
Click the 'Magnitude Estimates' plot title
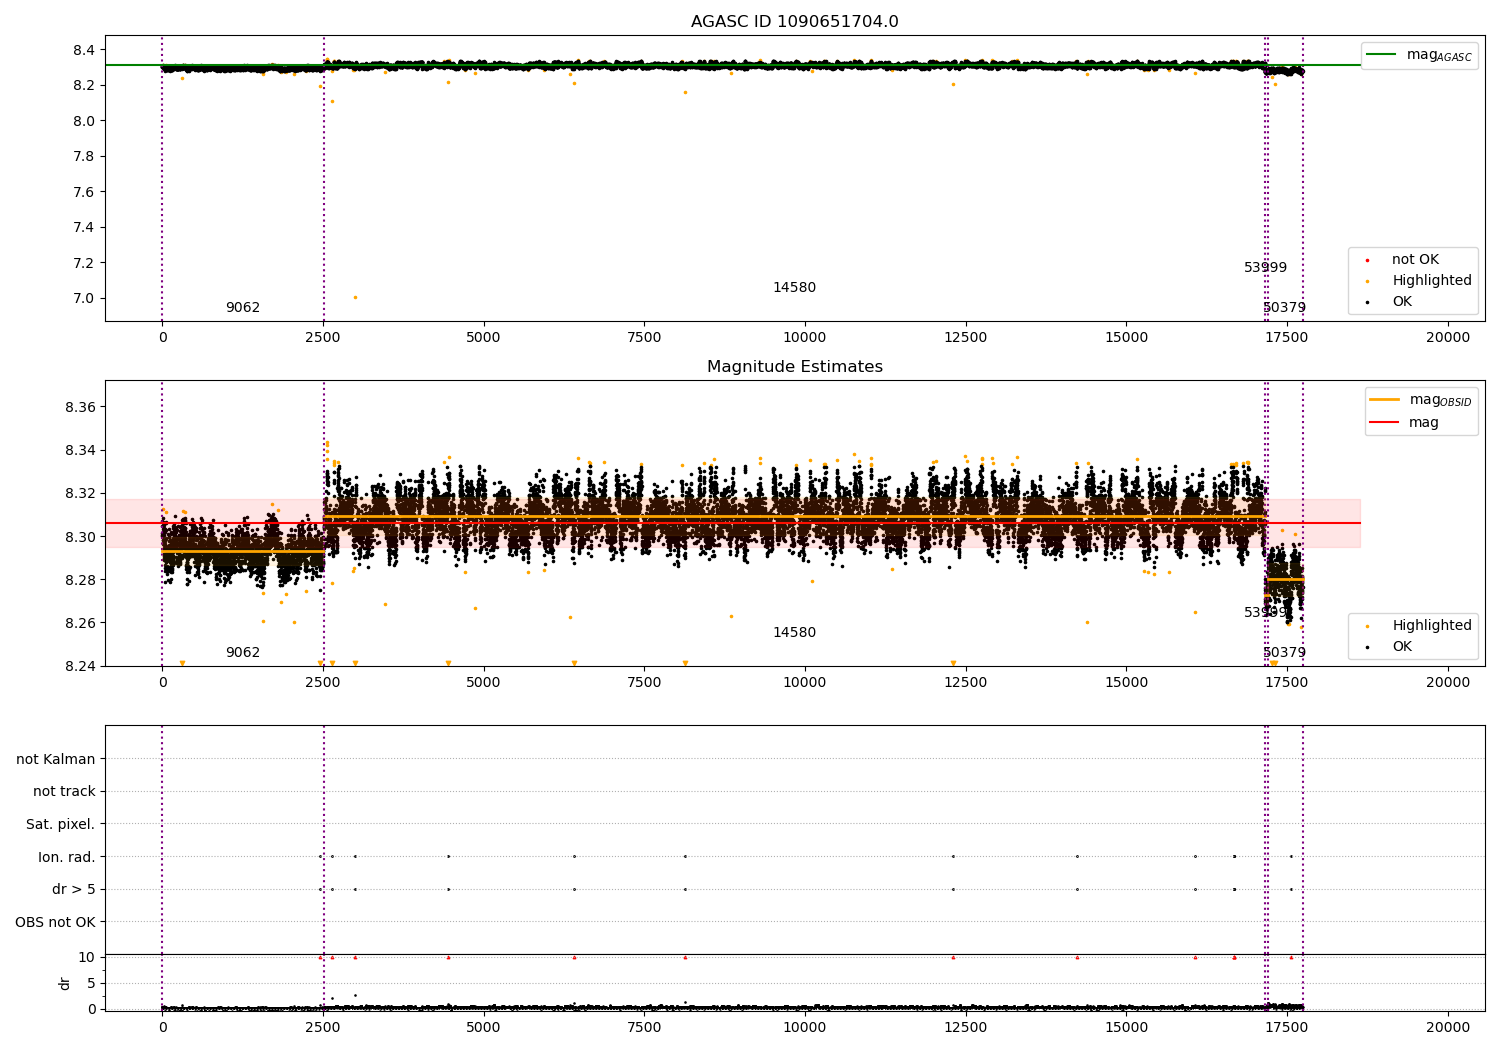[794, 367]
